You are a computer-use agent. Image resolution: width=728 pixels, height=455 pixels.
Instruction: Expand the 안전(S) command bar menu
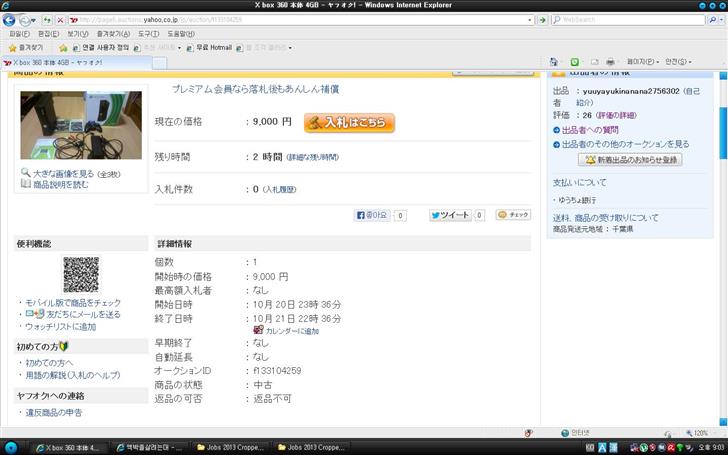click(678, 62)
